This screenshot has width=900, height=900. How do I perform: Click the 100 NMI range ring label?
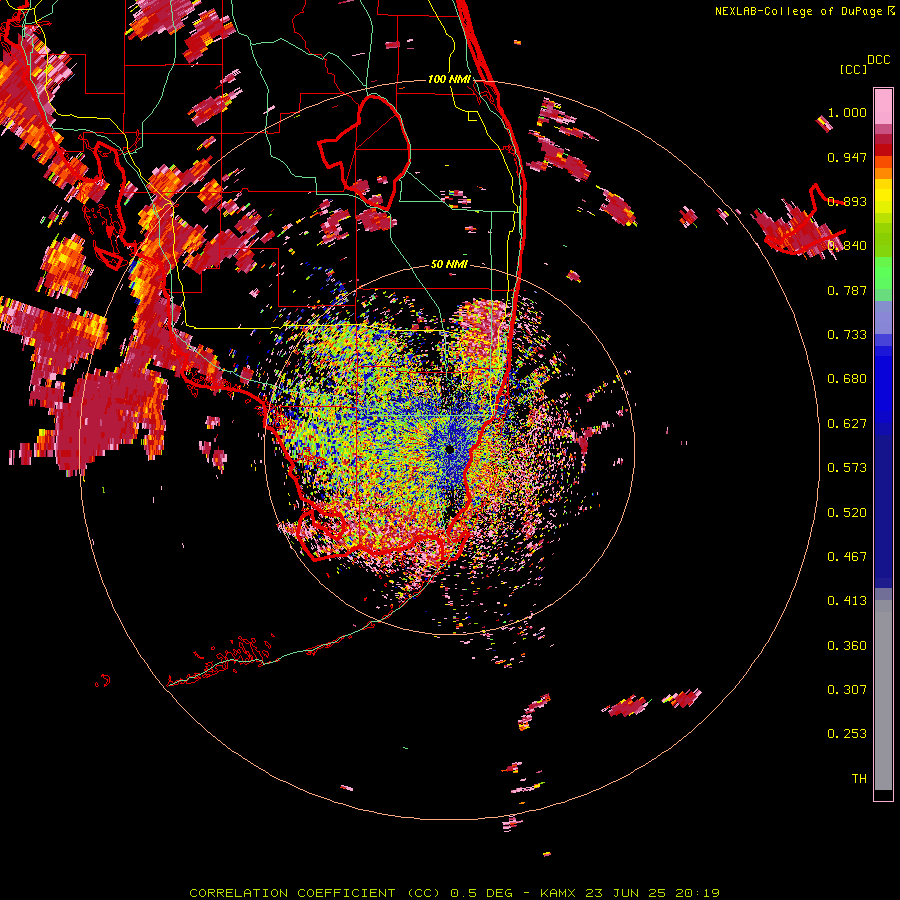pyautogui.click(x=449, y=79)
